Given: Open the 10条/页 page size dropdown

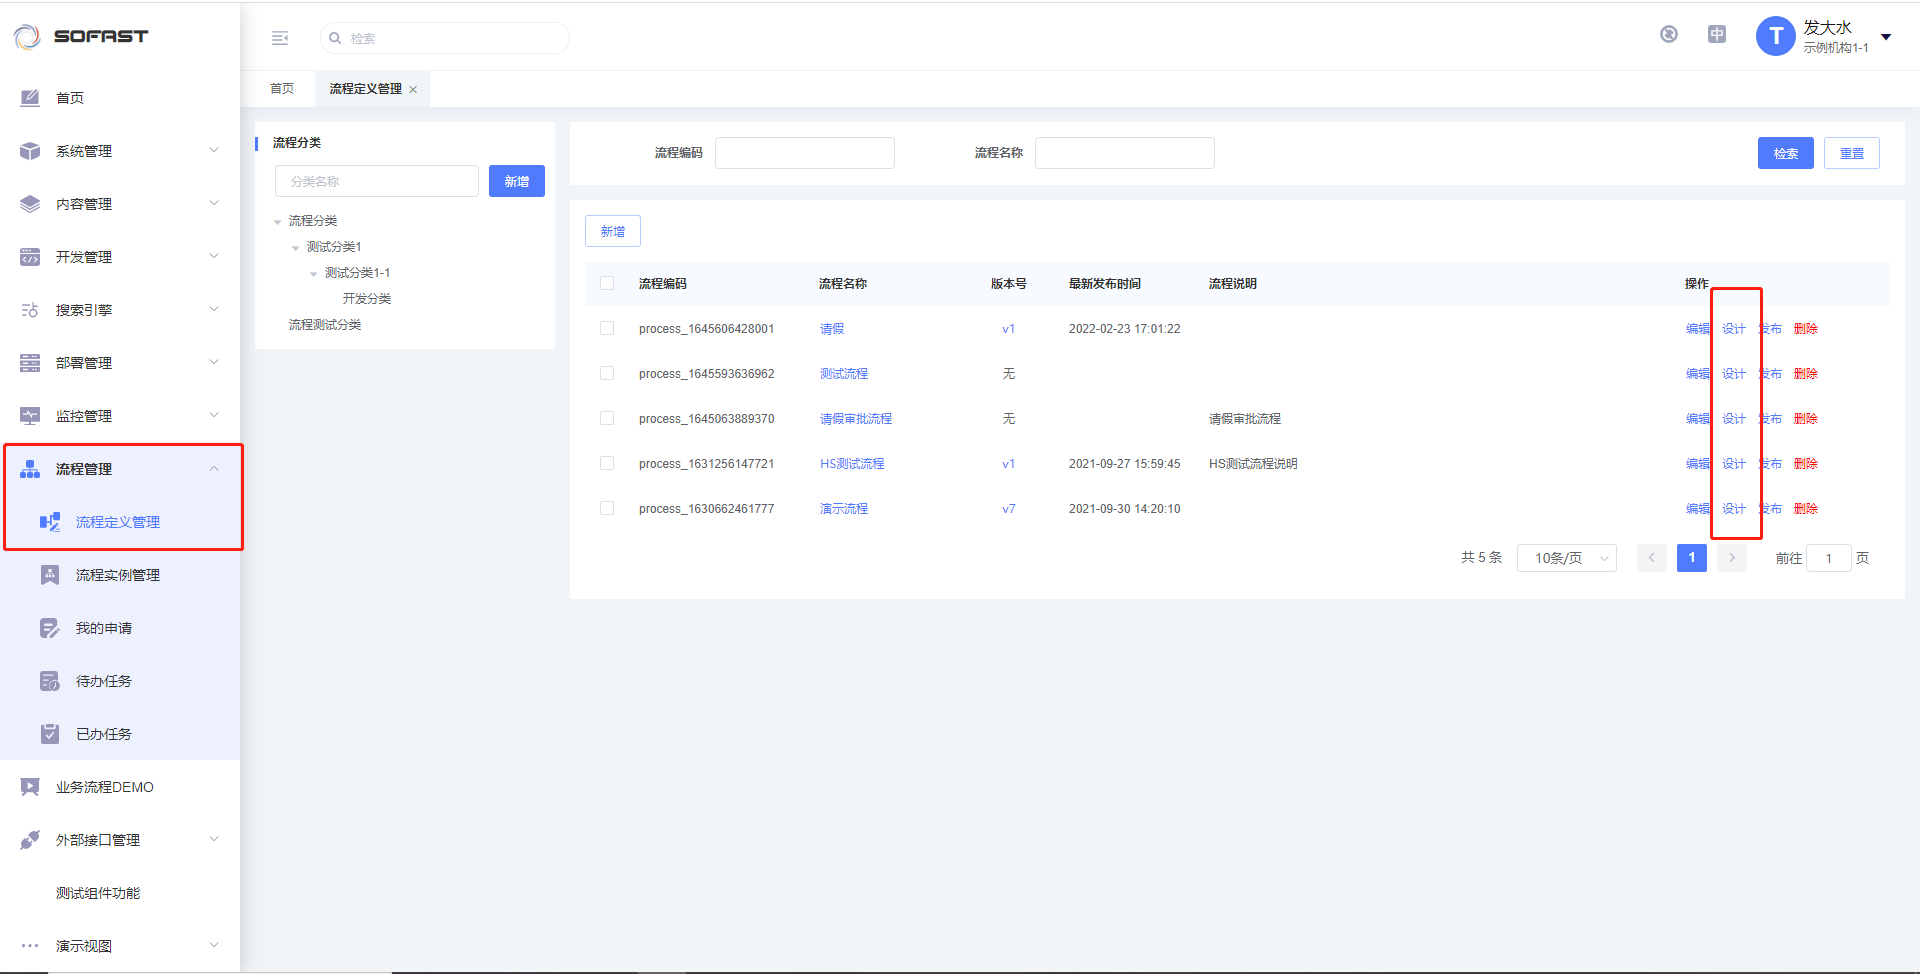Looking at the screenshot, I should [1566, 558].
